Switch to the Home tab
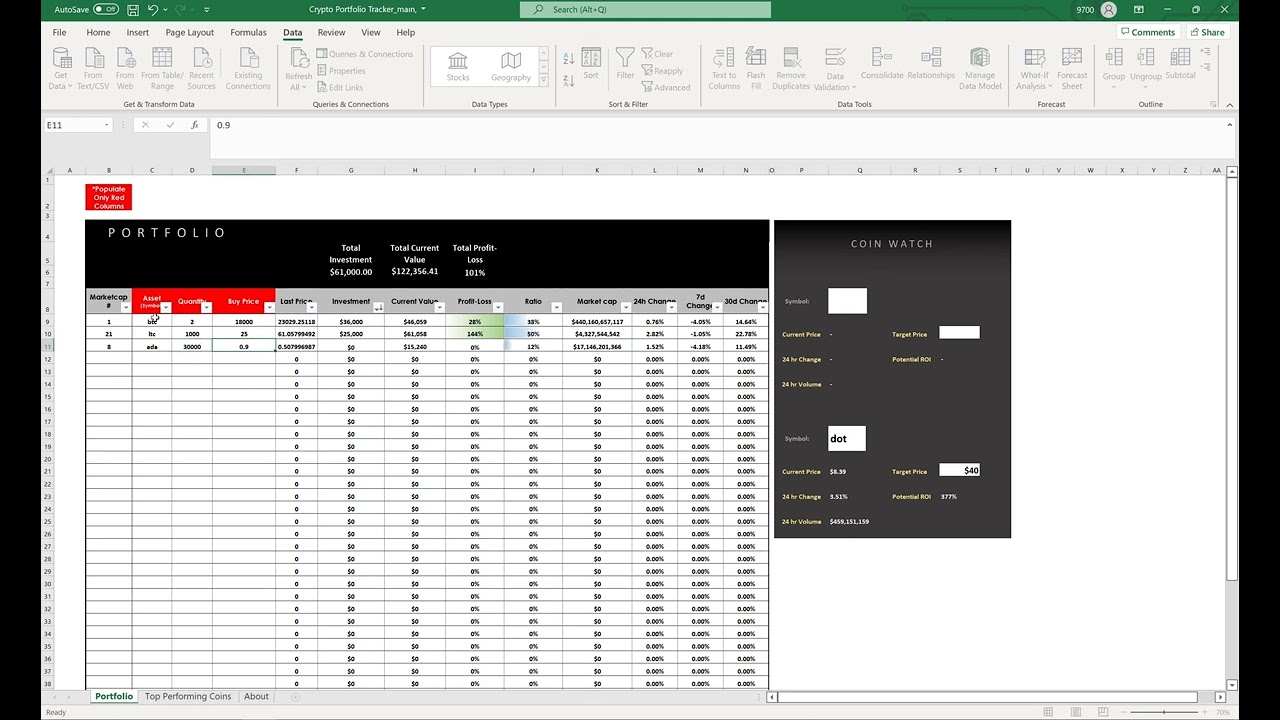Image resolution: width=1280 pixels, height=720 pixels. (x=98, y=32)
